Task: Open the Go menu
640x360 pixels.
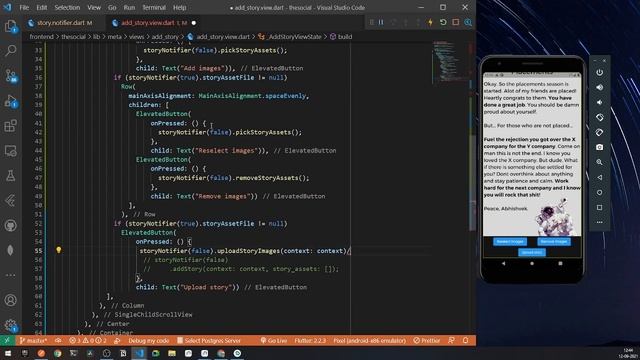Action: click(x=112, y=7)
